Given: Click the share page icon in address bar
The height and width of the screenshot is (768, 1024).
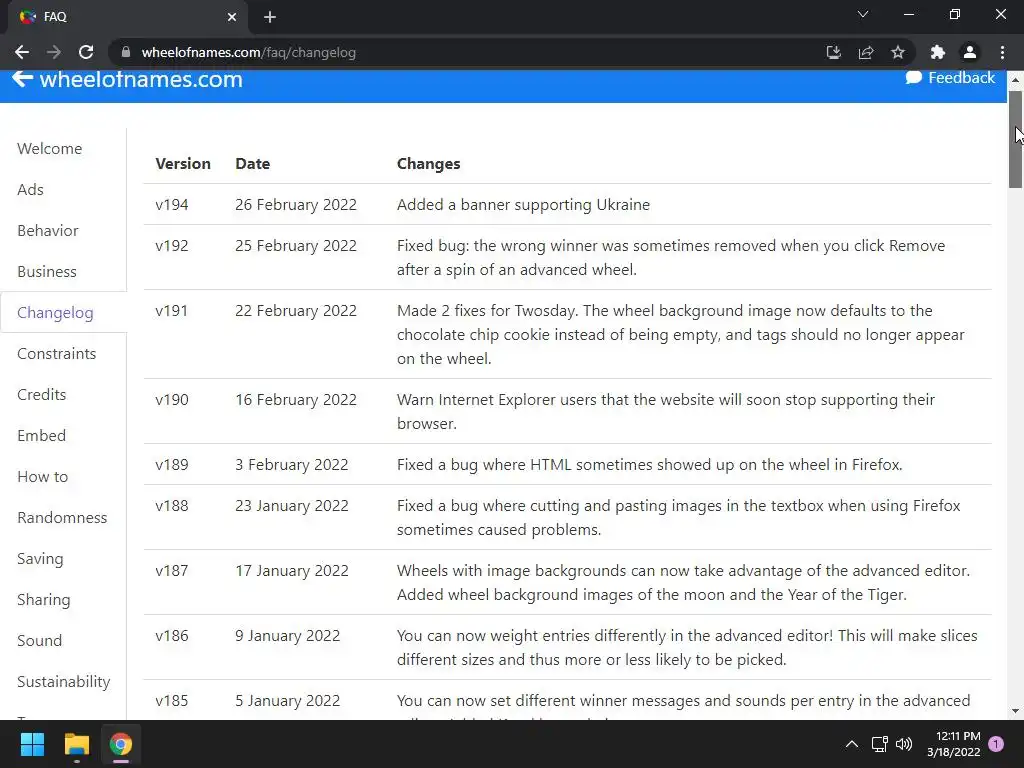Looking at the screenshot, I should (x=866, y=52).
